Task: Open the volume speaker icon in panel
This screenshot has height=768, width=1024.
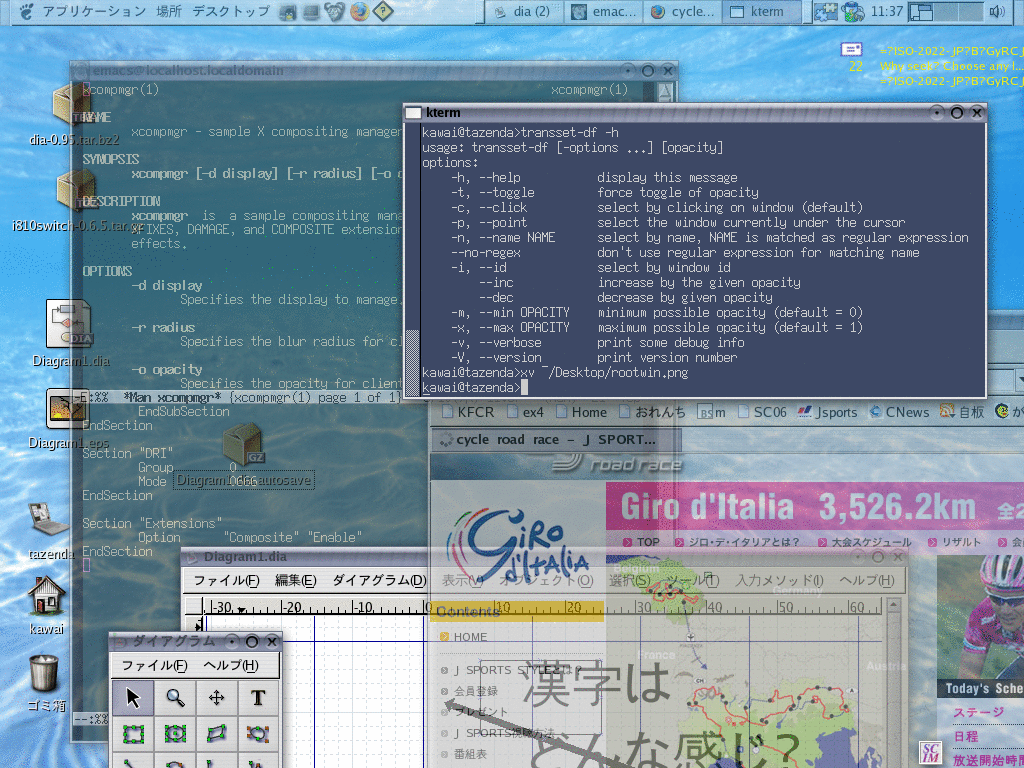Action: [x=997, y=11]
